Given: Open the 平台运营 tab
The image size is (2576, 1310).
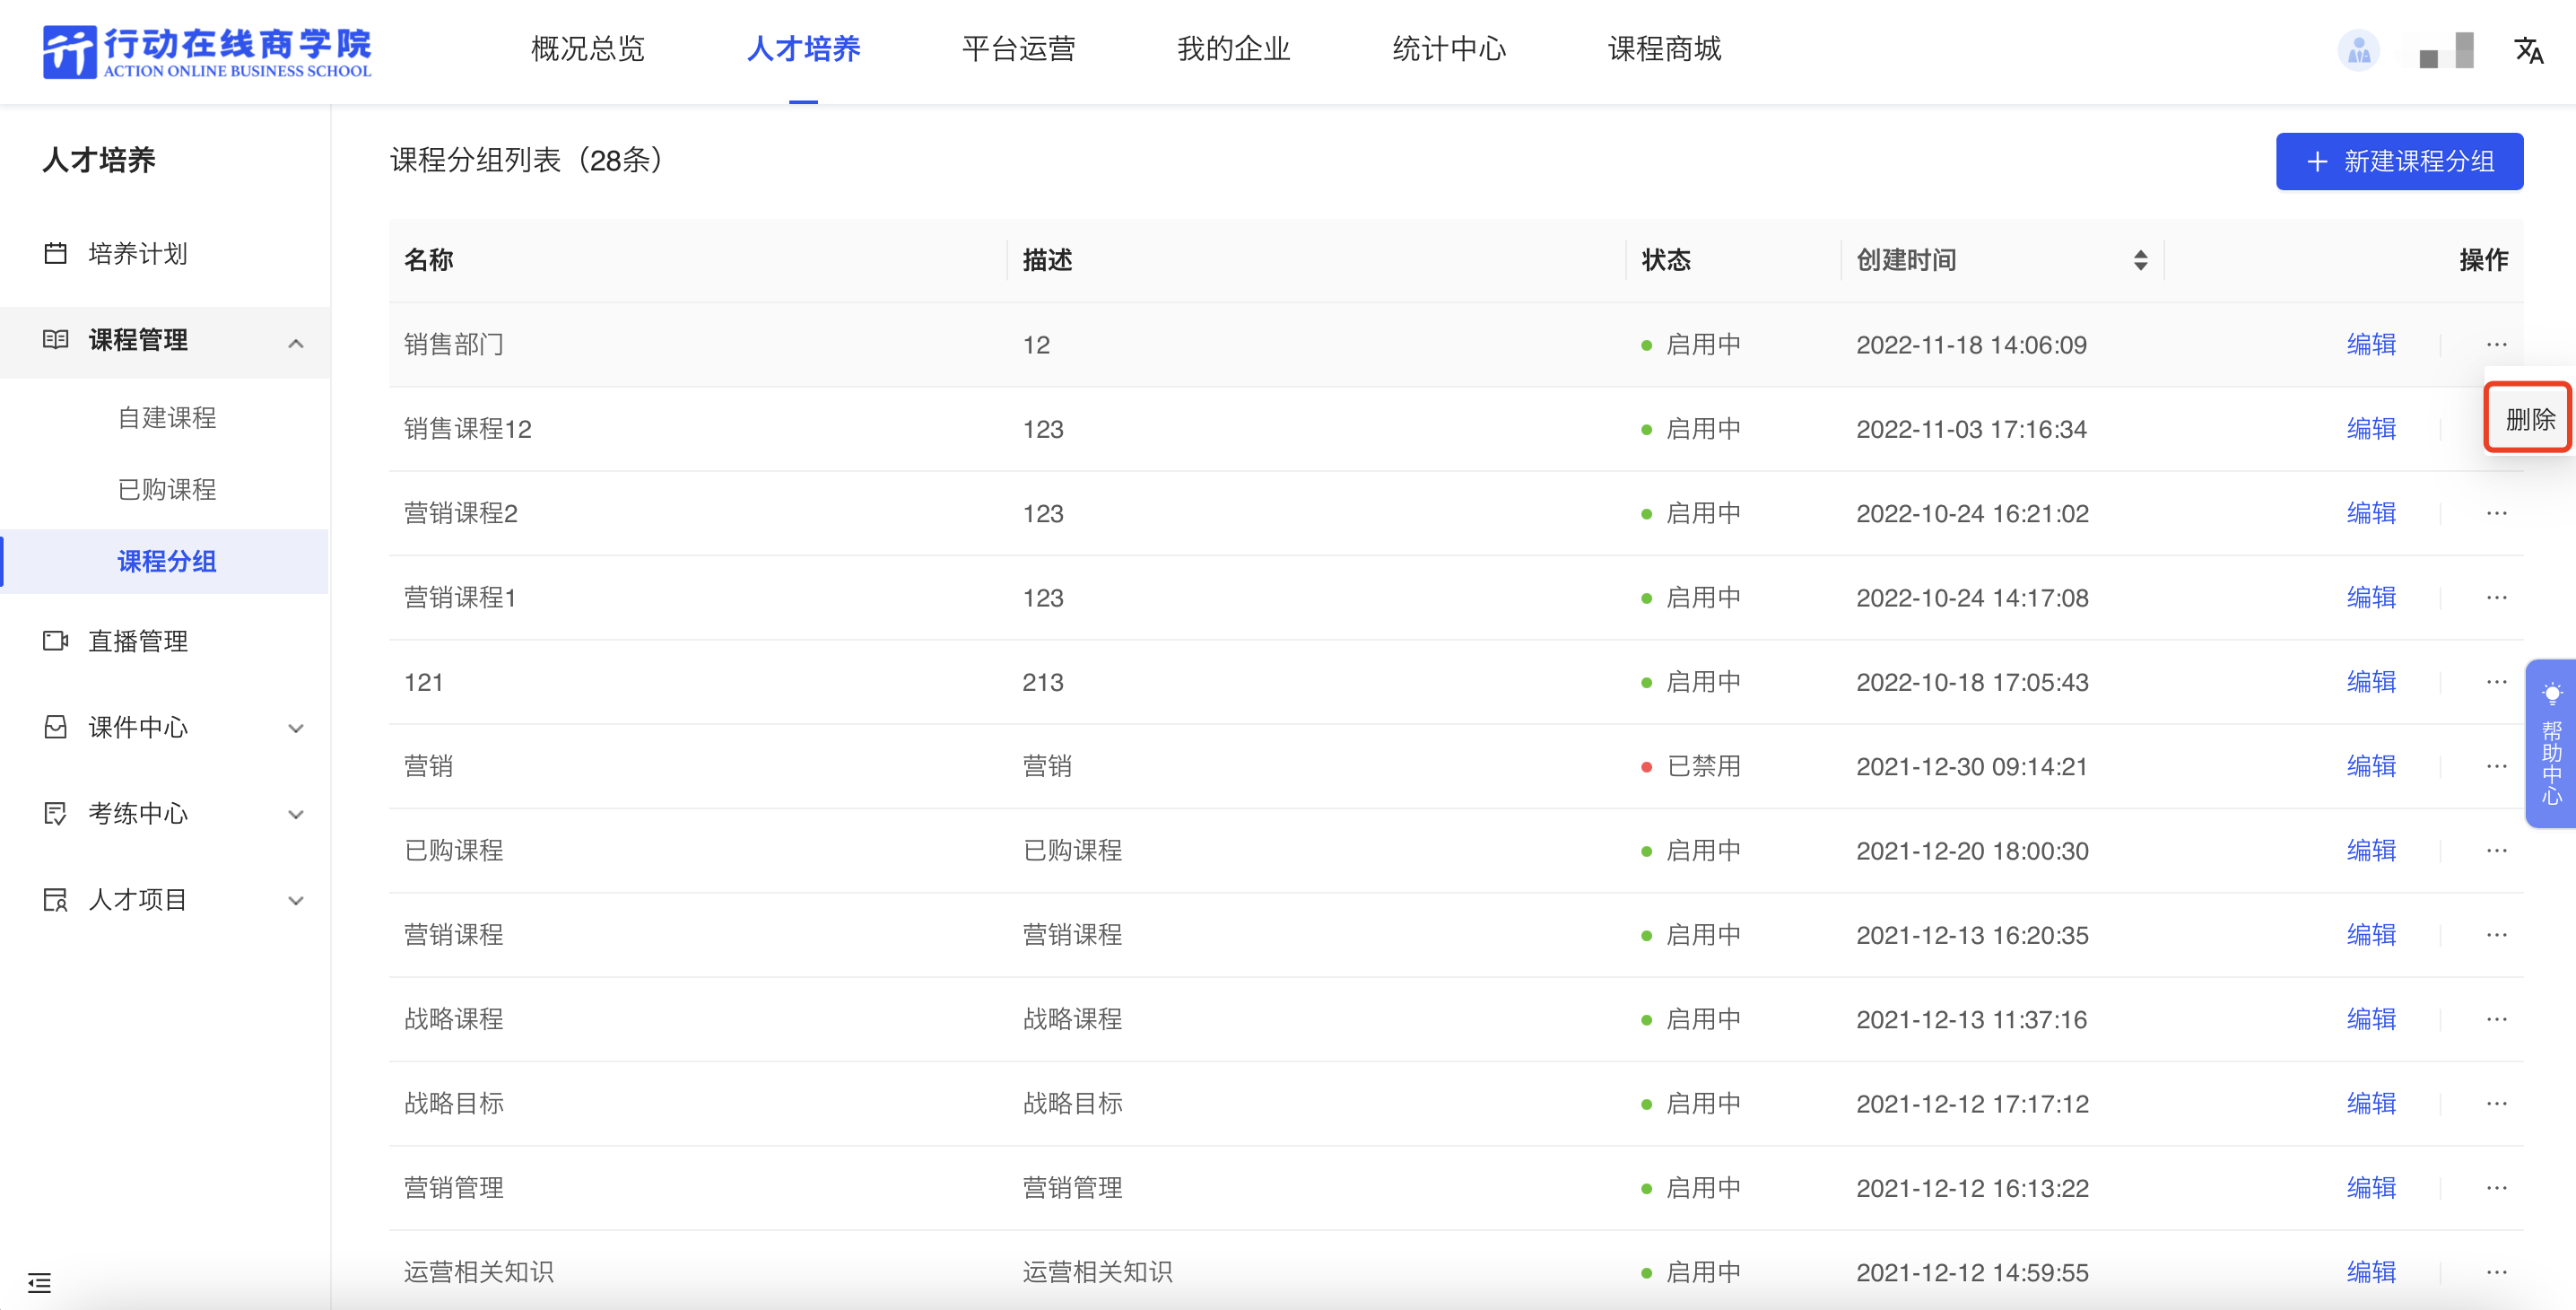Looking at the screenshot, I should (1018, 49).
